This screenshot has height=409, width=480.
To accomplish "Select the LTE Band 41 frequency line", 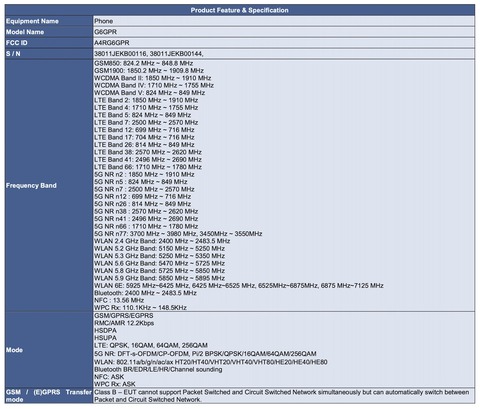I will pos(148,159).
